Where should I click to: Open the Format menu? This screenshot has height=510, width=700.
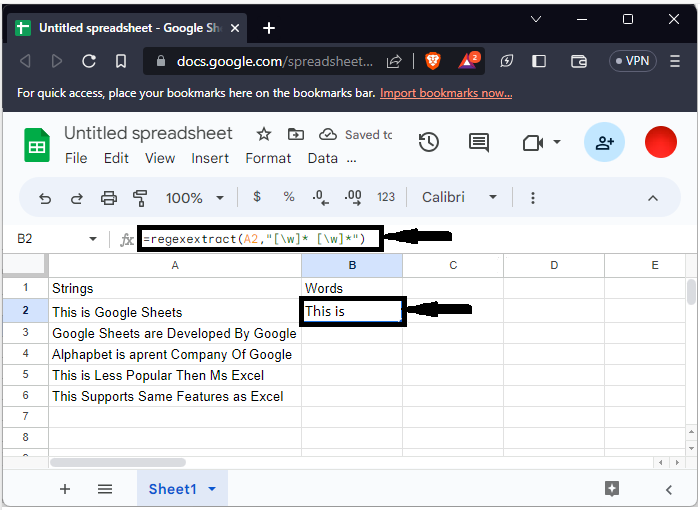point(268,158)
